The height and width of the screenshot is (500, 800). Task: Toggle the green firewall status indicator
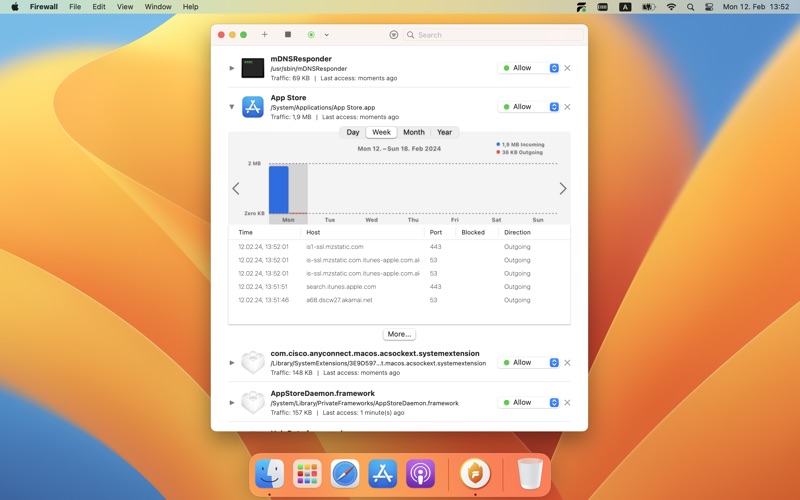(x=311, y=35)
